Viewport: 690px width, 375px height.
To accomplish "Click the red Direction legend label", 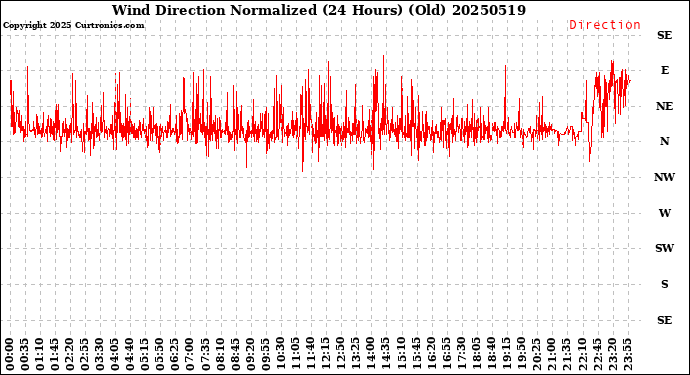I will (x=605, y=25).
